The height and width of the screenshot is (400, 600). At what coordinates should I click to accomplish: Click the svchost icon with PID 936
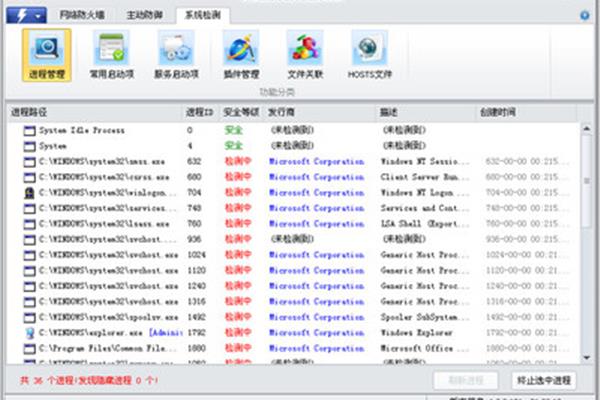coord(29,240)
